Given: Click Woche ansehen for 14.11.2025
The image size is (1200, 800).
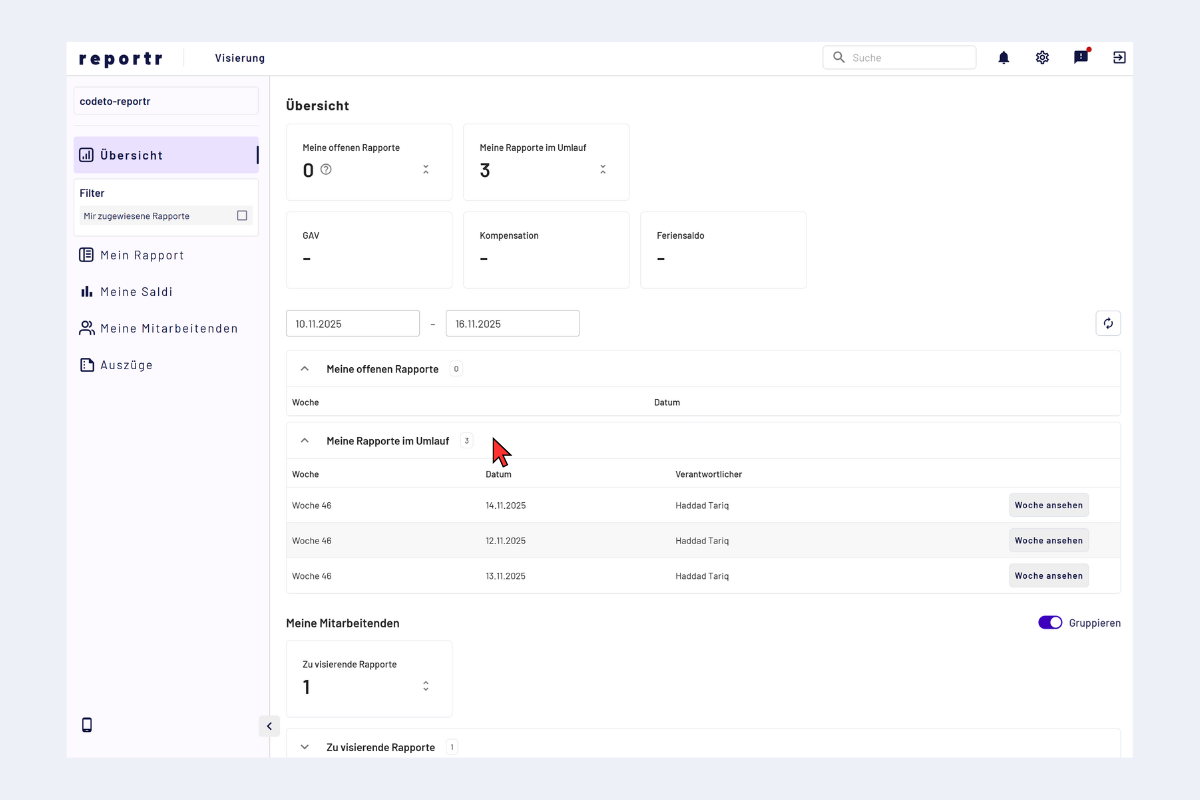Looking at the screenshot, I should pyautogui.click(x=1048, y=505).
